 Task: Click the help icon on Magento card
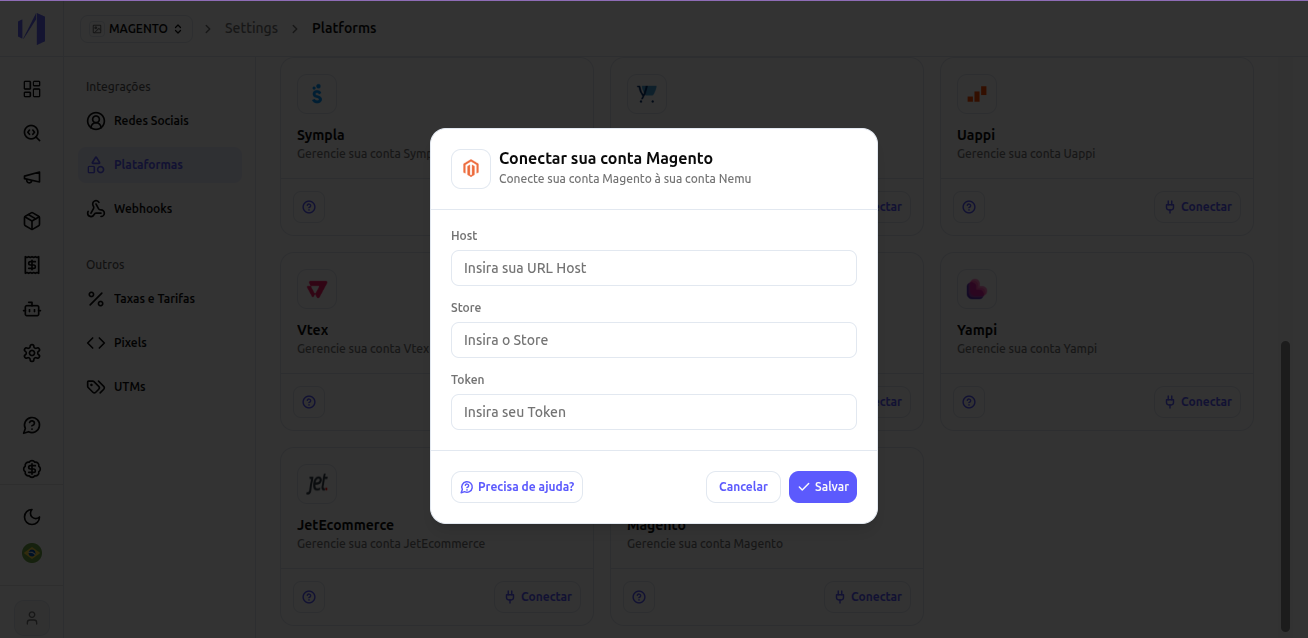click(x=639, y=597)
